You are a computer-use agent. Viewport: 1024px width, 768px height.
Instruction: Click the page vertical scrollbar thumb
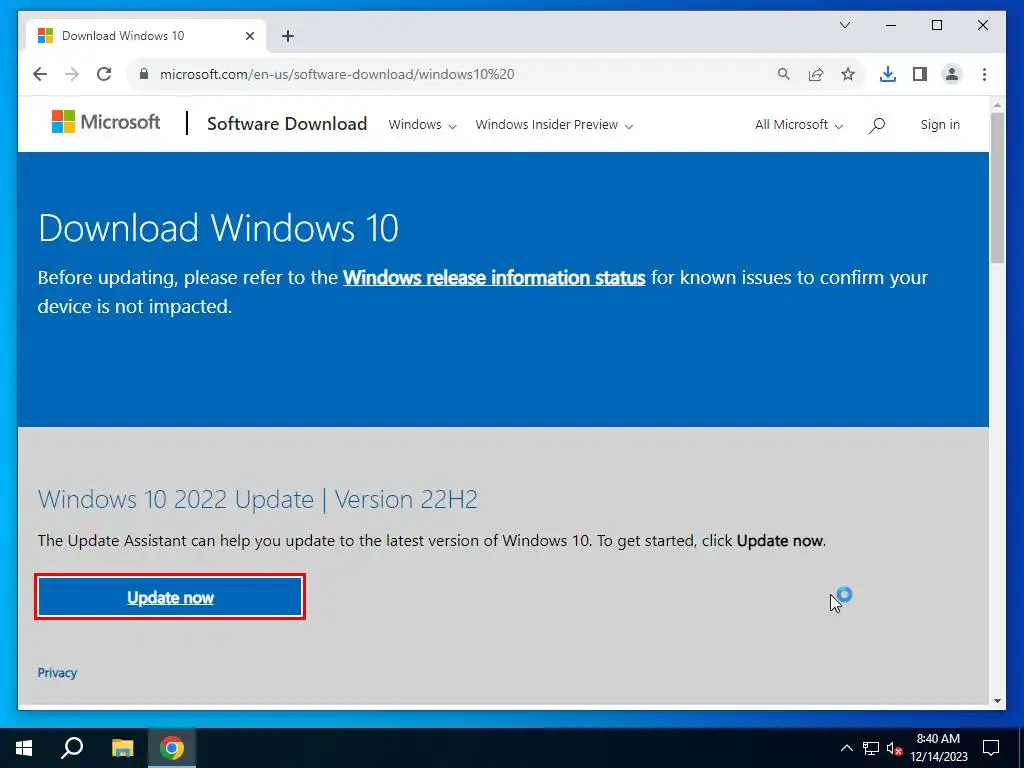997,187
